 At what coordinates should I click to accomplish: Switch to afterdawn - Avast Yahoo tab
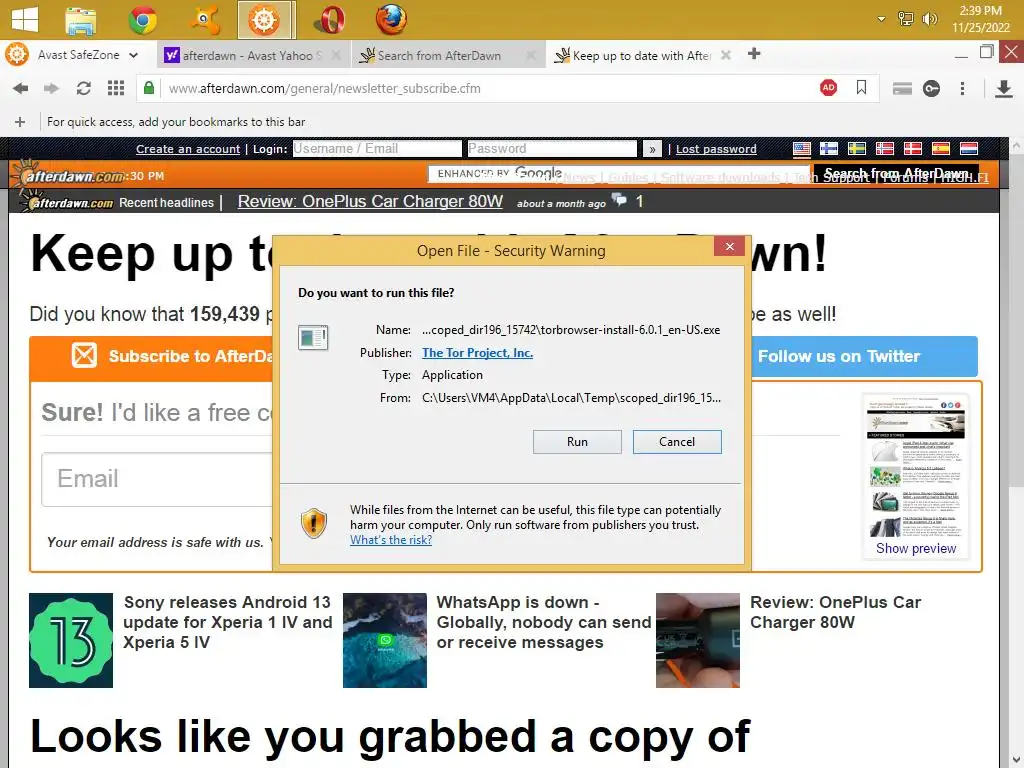click(252, 56)
